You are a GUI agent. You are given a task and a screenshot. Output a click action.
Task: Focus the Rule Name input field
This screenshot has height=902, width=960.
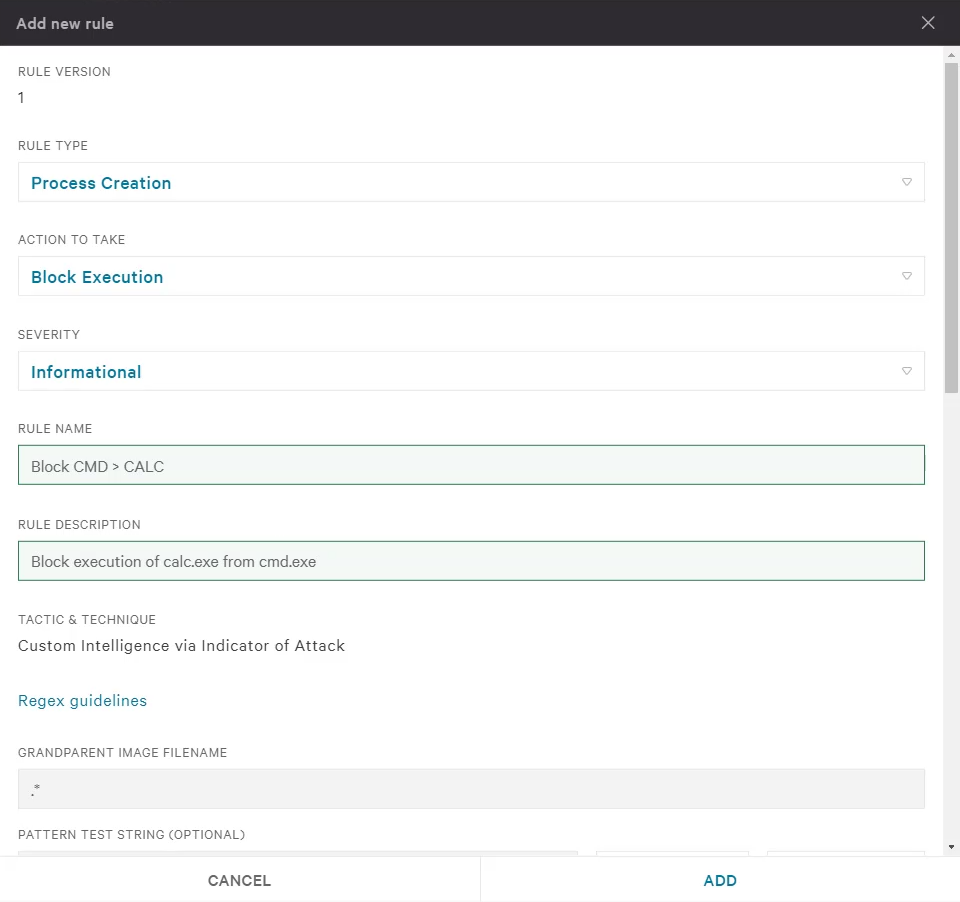[x=471, y=465]
